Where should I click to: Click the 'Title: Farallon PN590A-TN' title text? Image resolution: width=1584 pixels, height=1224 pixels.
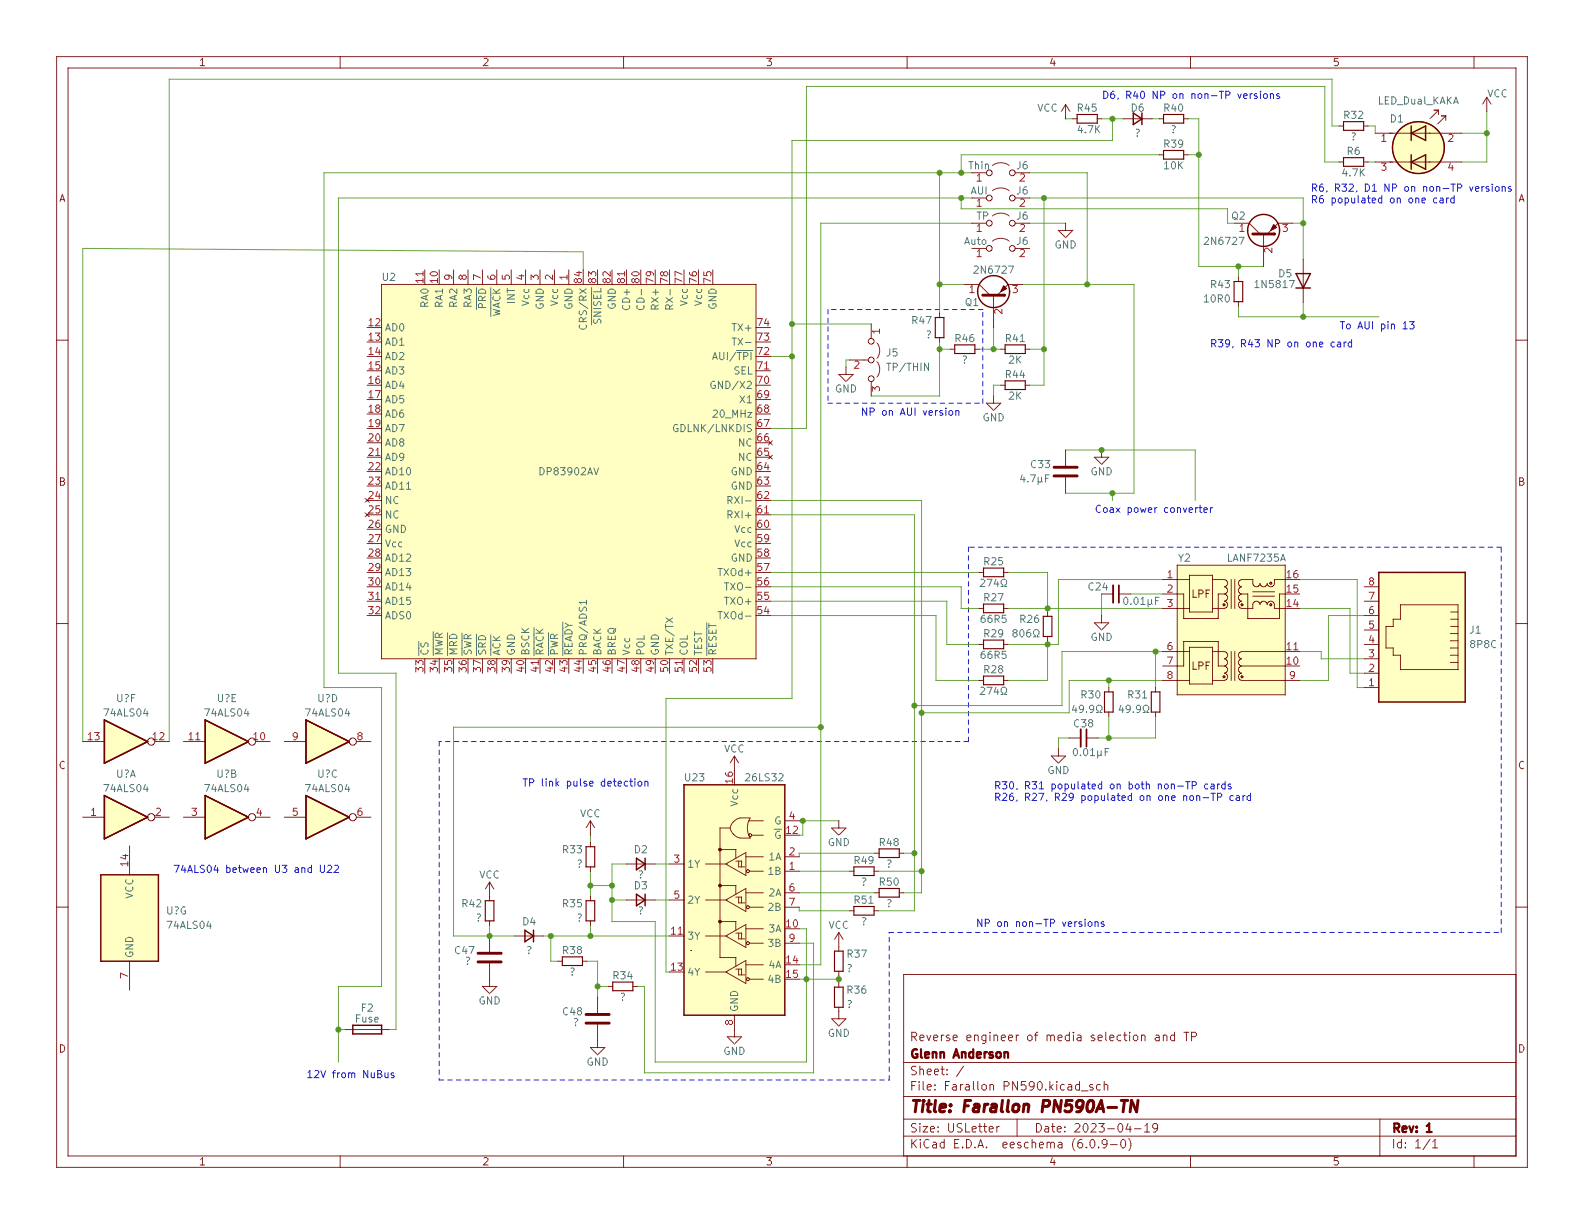(1025, 1106)
